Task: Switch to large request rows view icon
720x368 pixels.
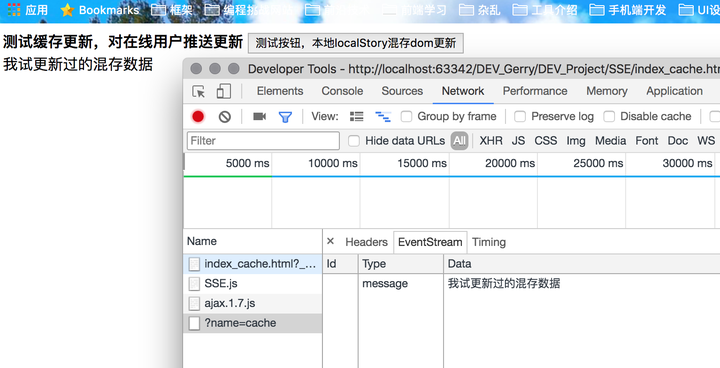Action: coord(357,117)
